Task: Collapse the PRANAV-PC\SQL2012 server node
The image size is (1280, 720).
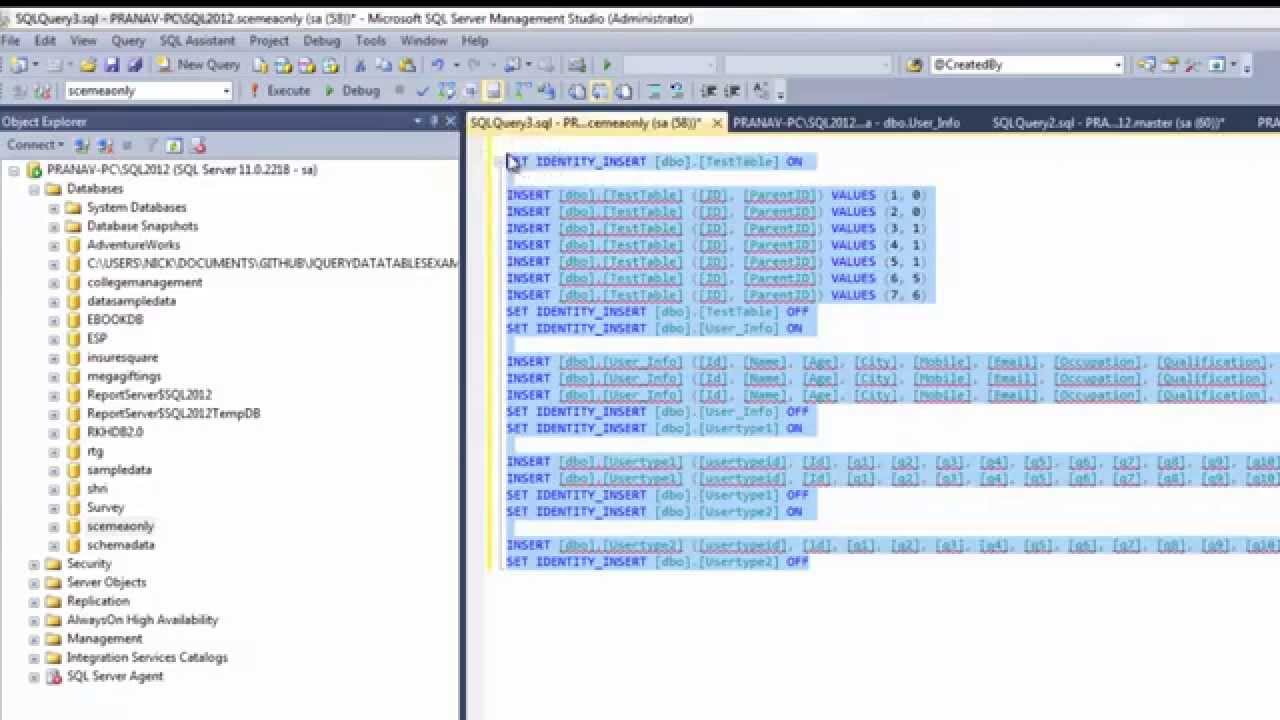Action: pyautogui.click(x=15, y=170)
